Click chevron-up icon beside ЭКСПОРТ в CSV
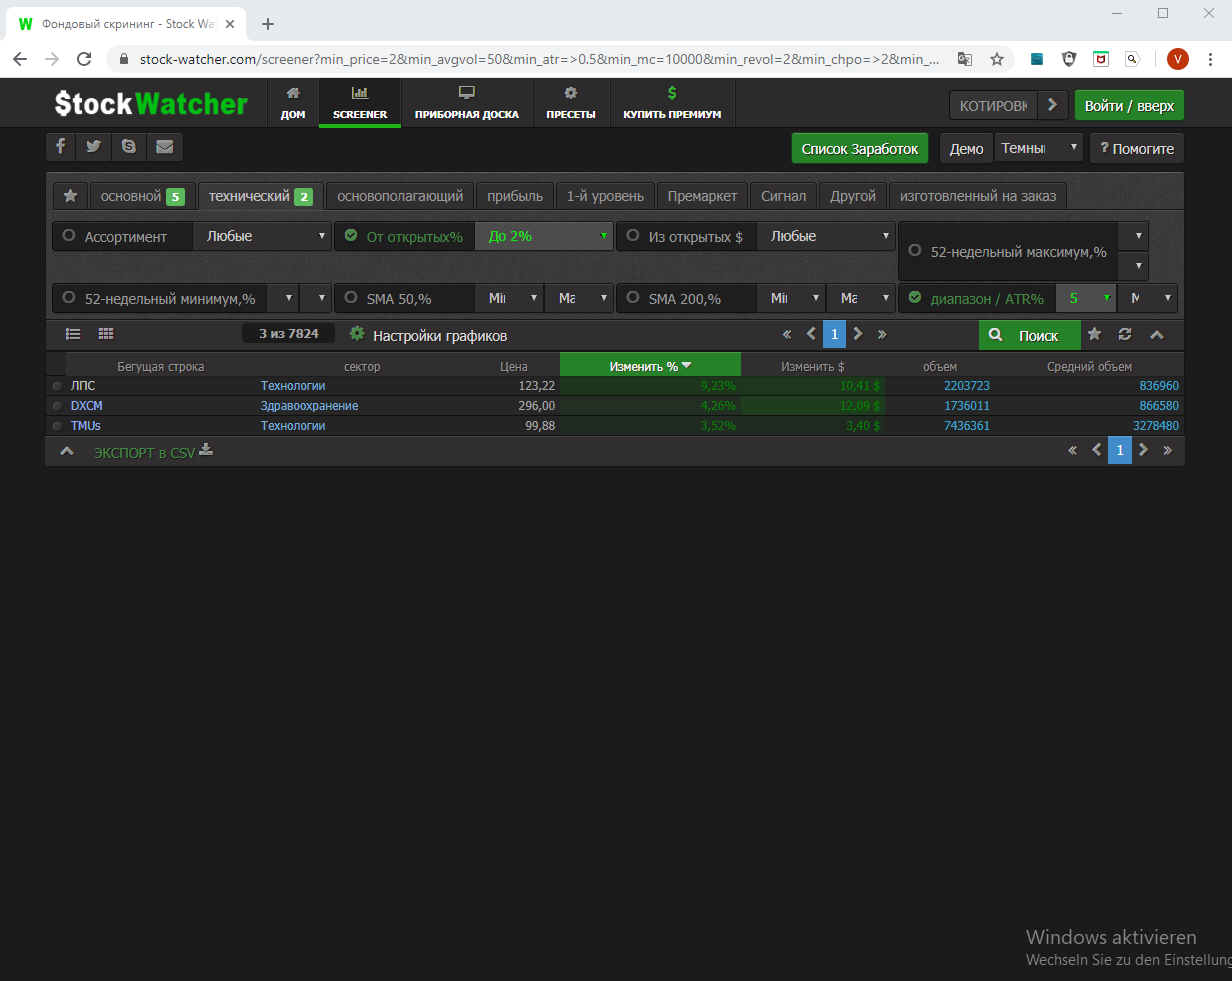 [66, 452]
